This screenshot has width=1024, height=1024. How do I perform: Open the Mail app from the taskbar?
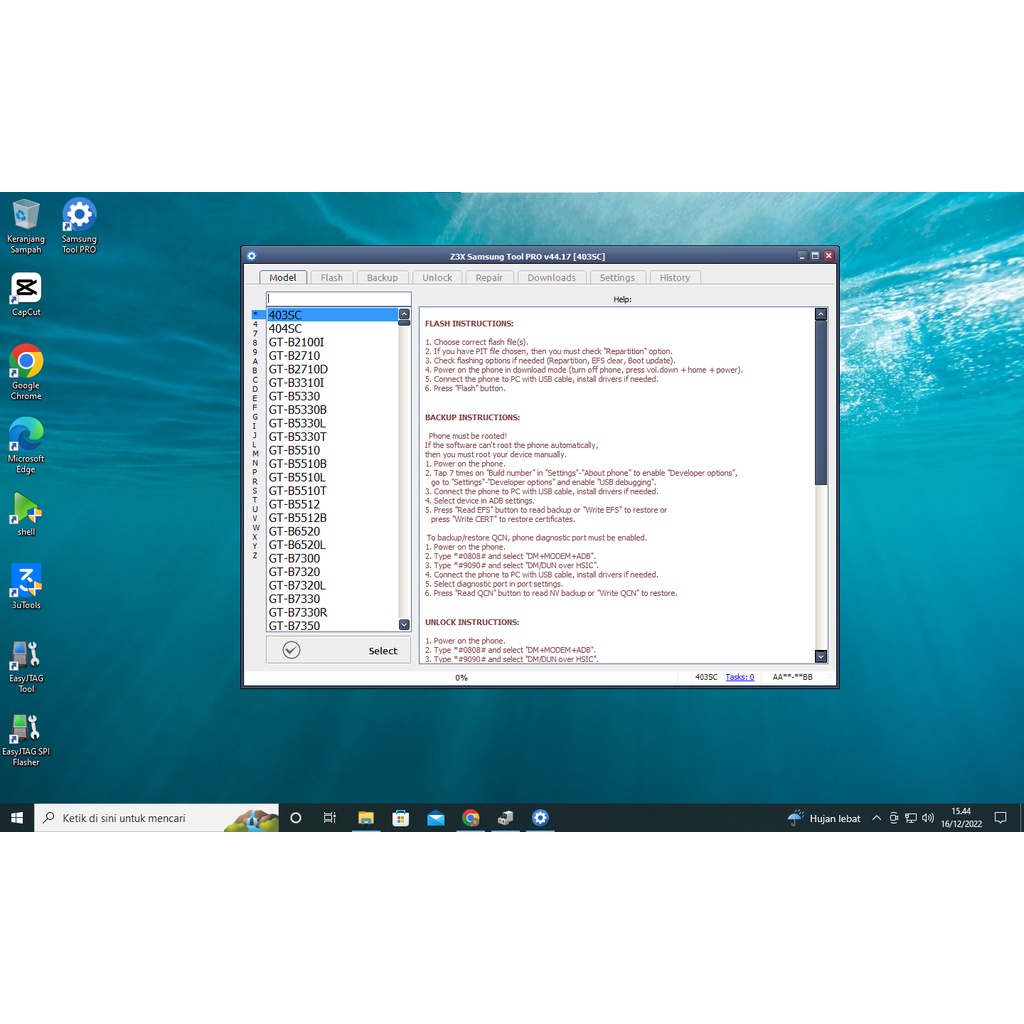click(436, 818)
